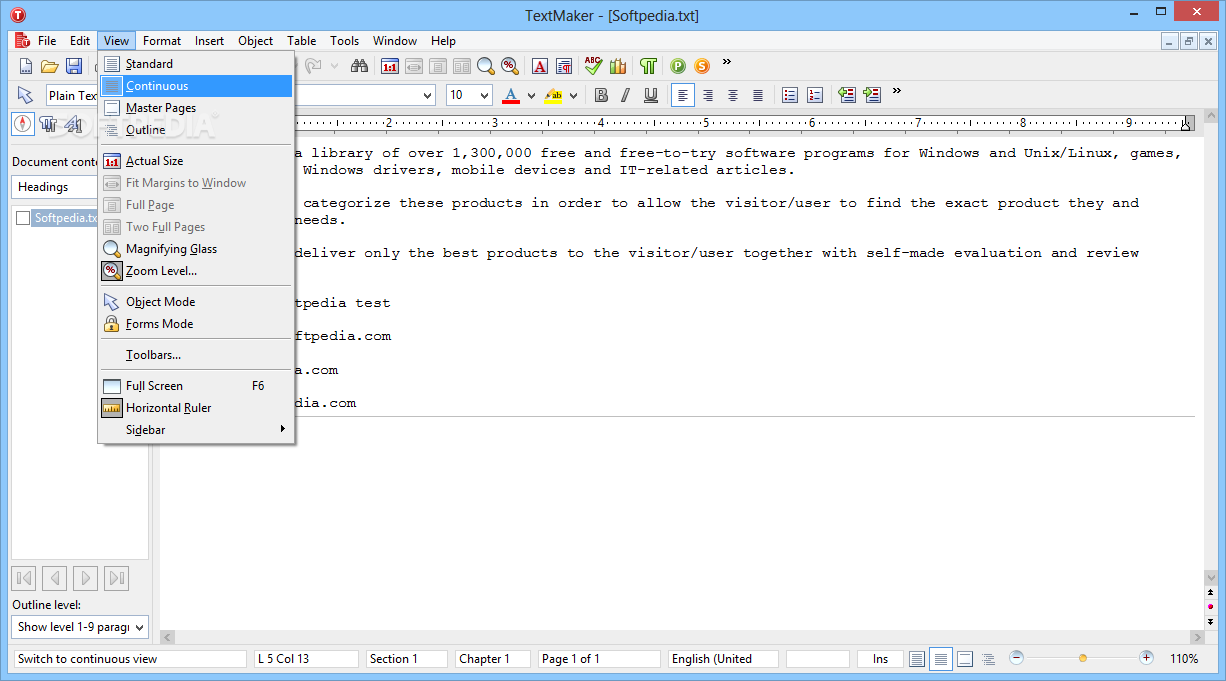Image resolution: width=1226 pixels, height=681 pixels.
Task: Open the Tools menu in the menu bar
Action: (345, 41)
